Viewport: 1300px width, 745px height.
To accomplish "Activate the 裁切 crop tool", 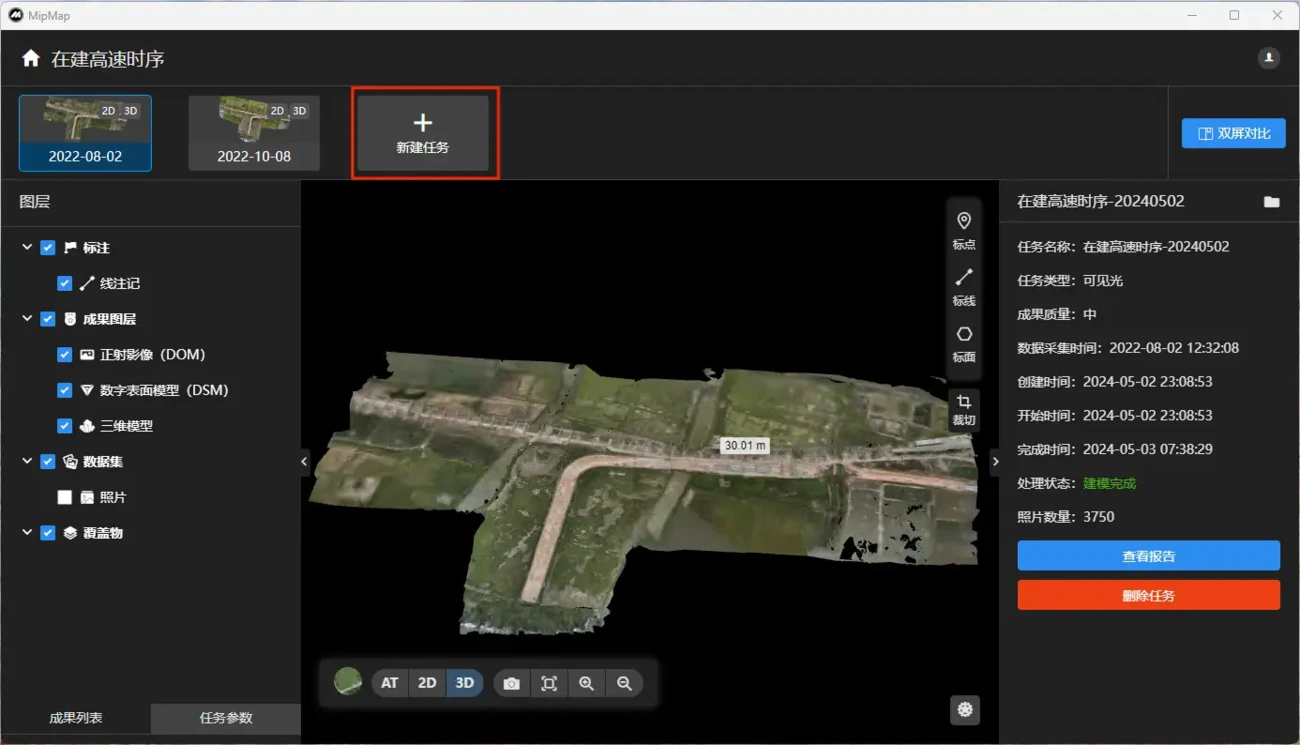I will point(964,410).
